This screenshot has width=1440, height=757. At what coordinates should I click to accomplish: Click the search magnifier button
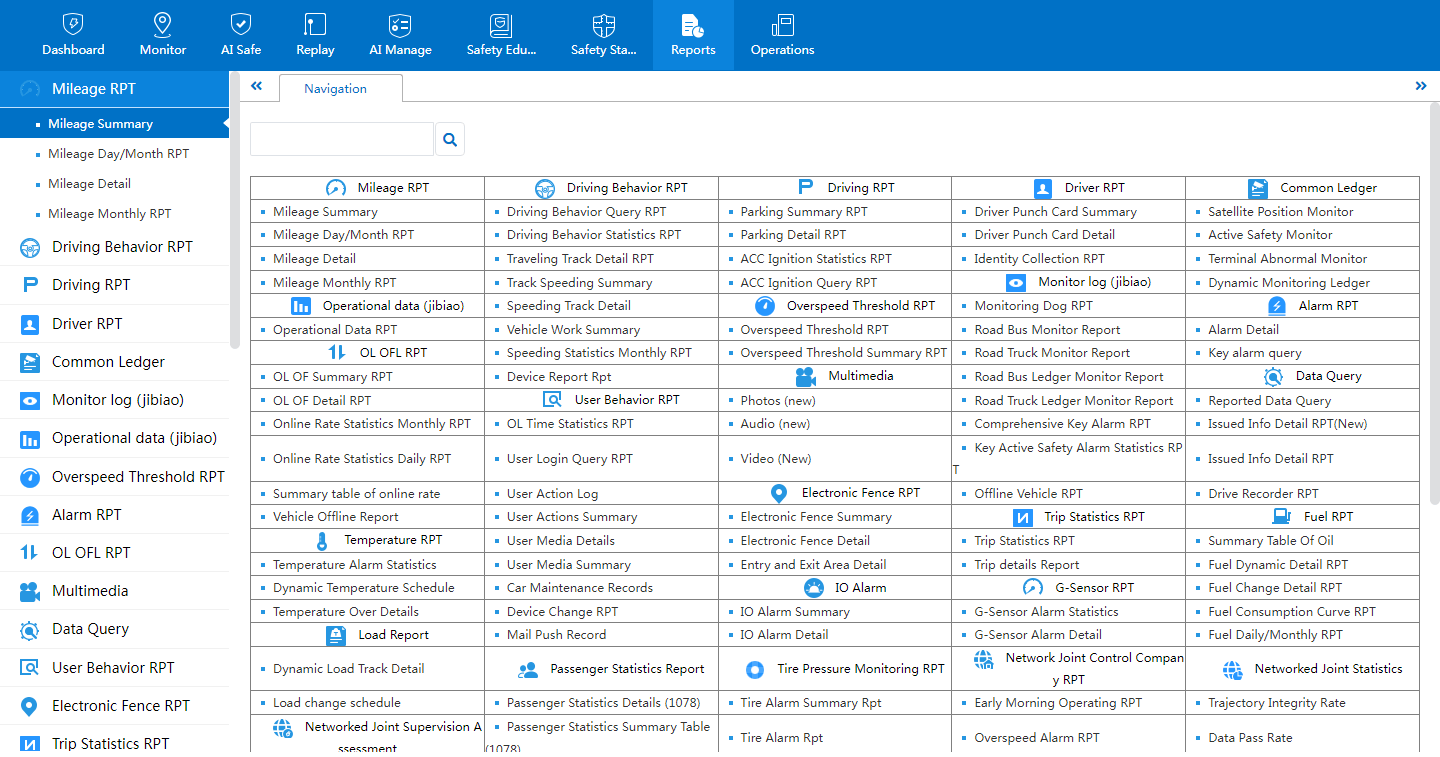coord(450,140)
